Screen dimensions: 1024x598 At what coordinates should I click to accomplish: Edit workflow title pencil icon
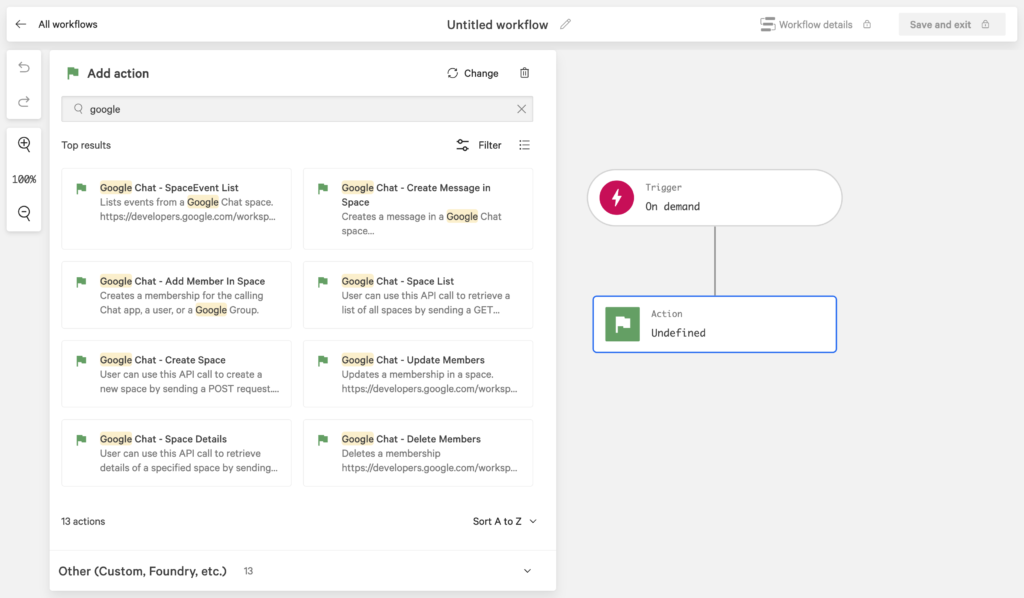click(566, 24)
